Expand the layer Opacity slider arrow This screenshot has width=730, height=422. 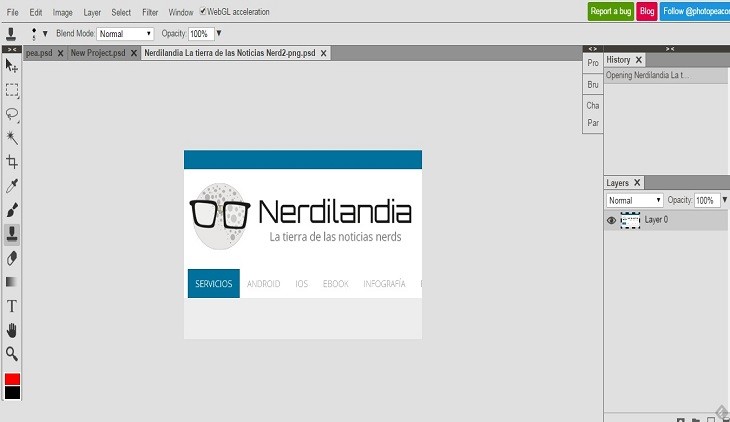(725, 200)
